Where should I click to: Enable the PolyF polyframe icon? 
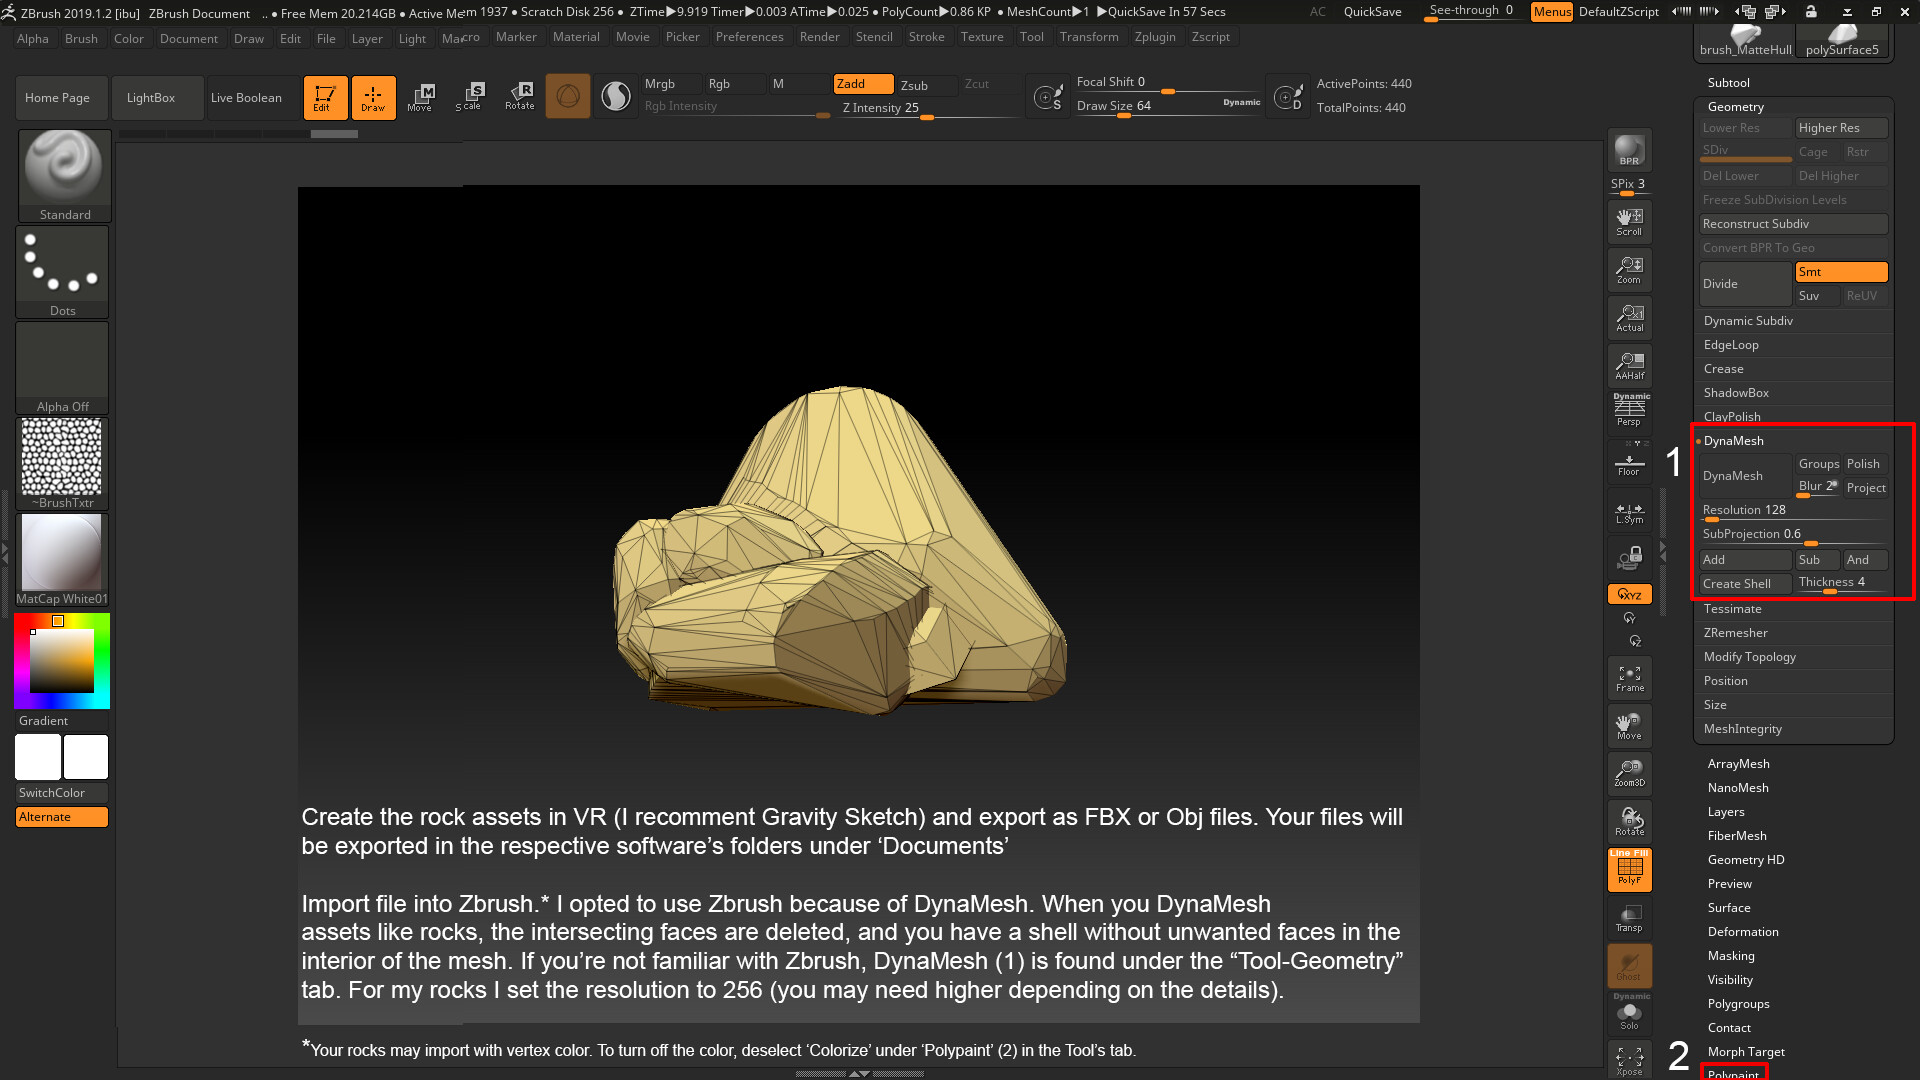point(1629,869)
